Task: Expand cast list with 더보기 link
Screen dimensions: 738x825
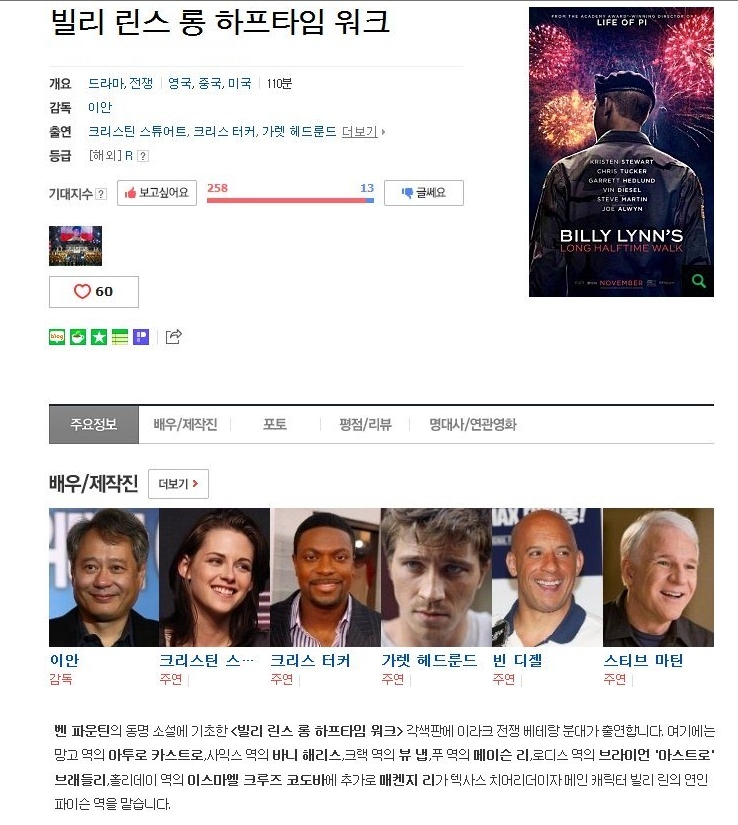Action: point(363,132)
